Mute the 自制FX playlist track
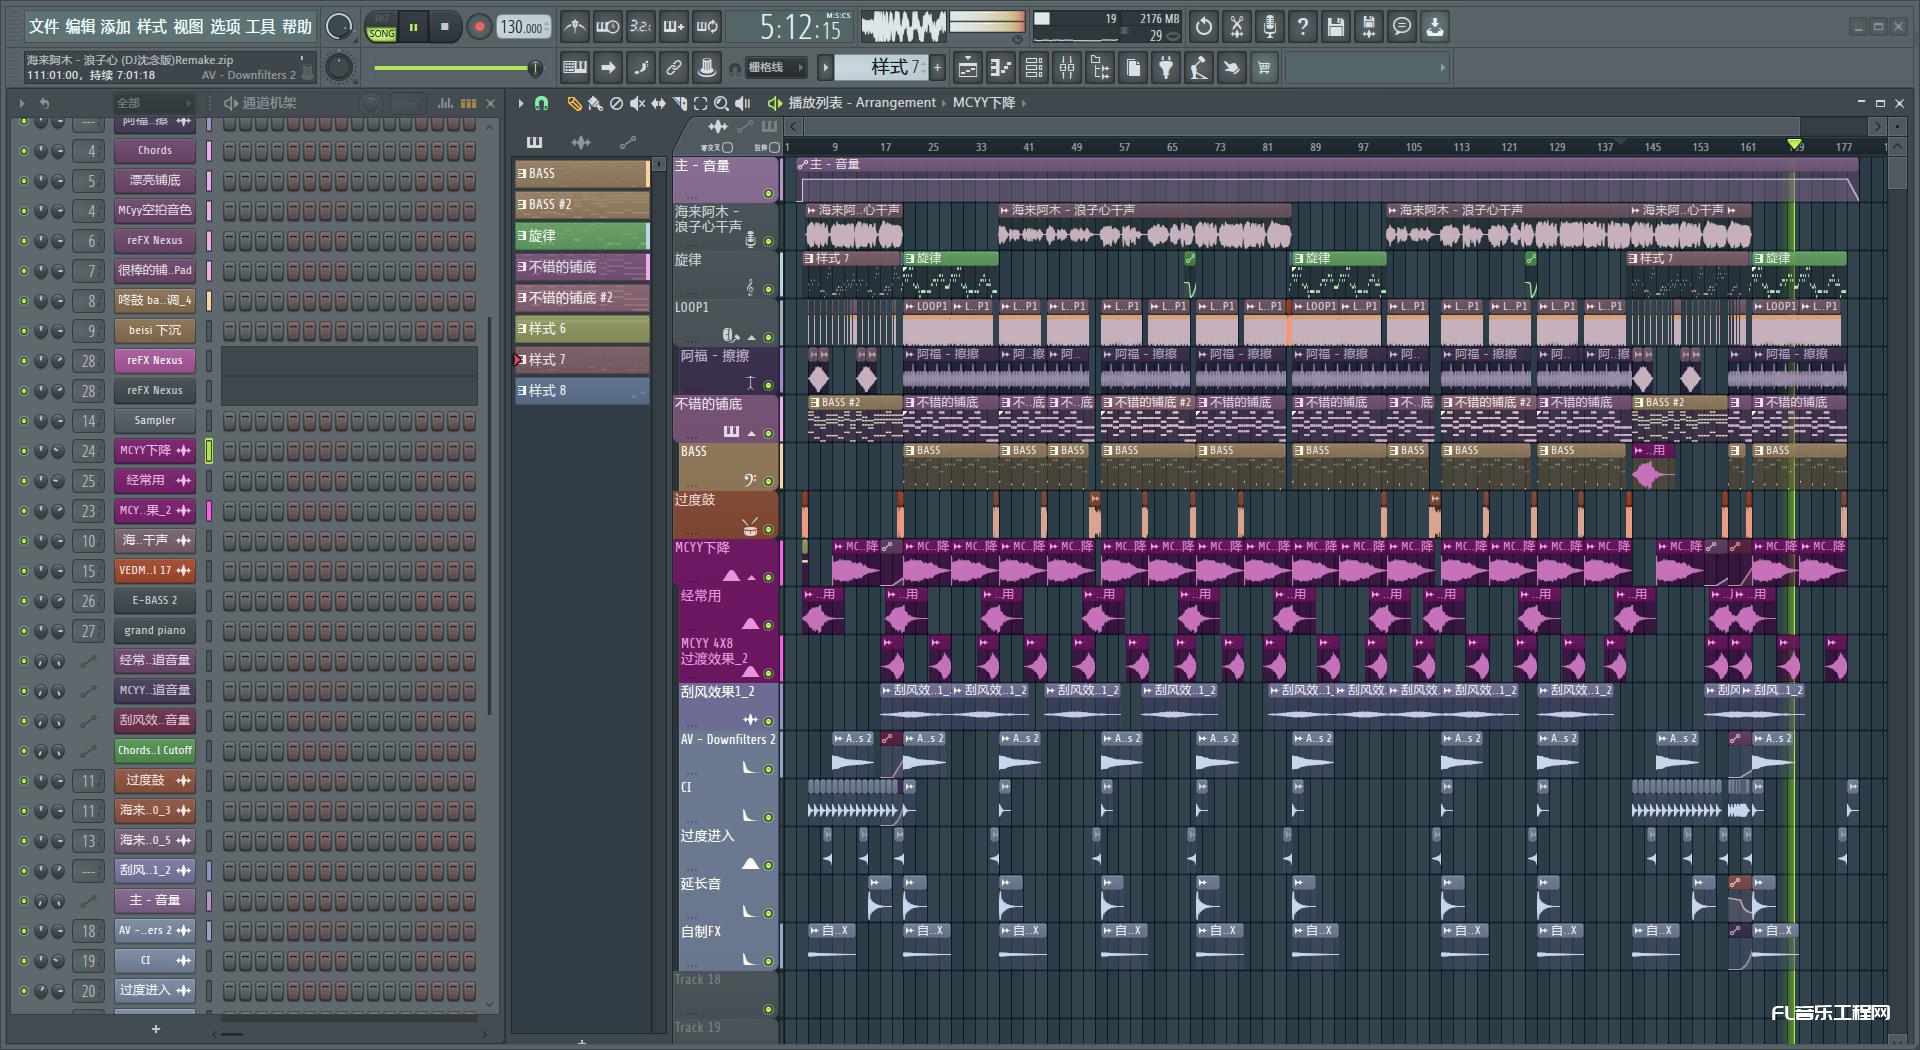This screenshot has height=1050, width=1920. click(x=768, y=961)
